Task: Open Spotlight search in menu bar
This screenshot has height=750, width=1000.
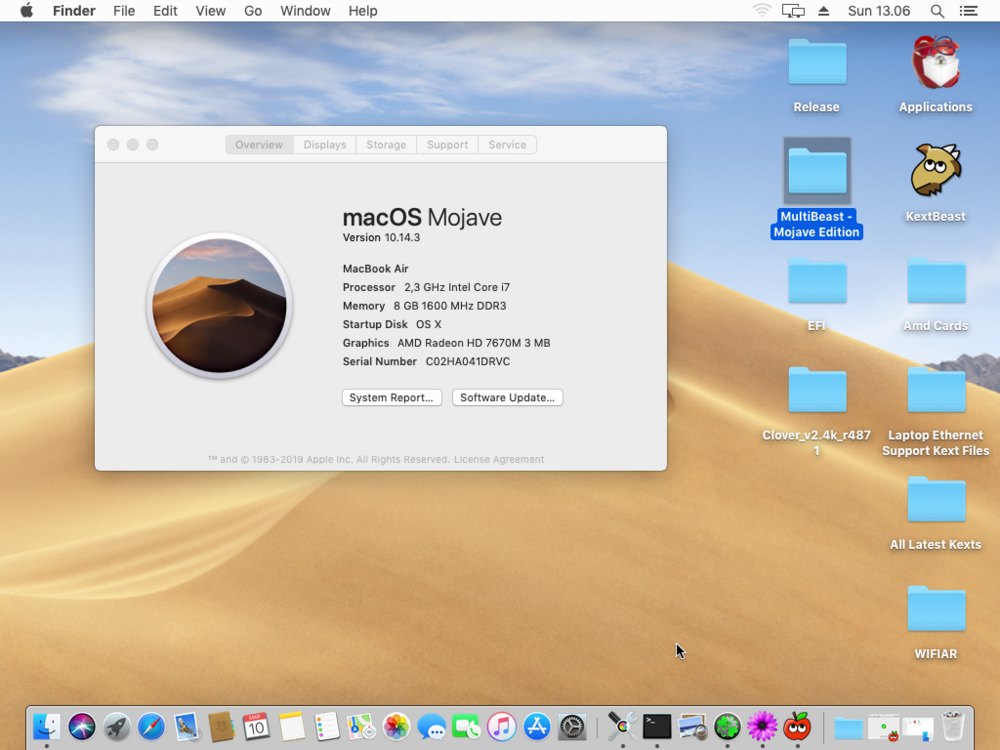Action: pyautogui.click(x=937, y=11)
